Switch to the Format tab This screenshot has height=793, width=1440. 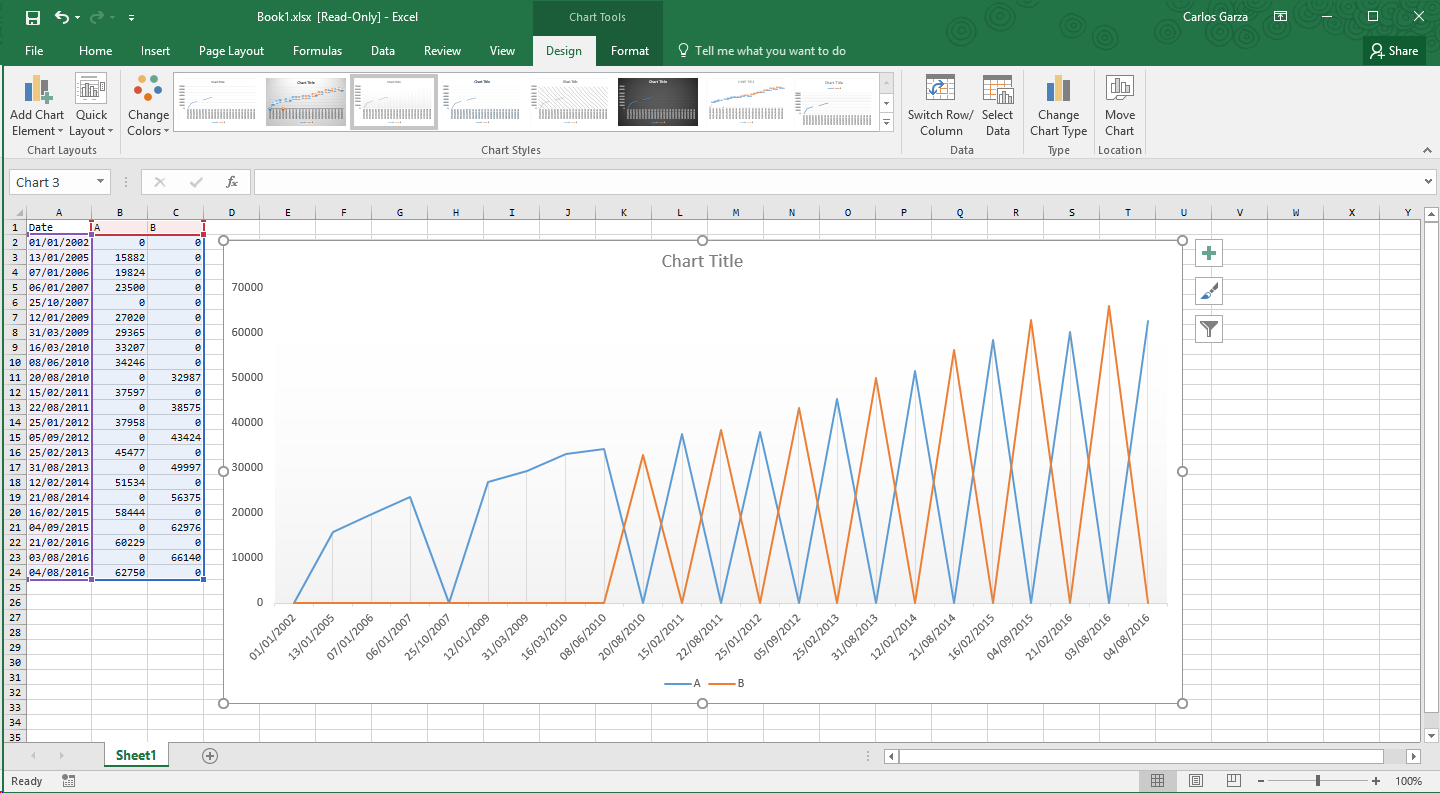(629, 50)
